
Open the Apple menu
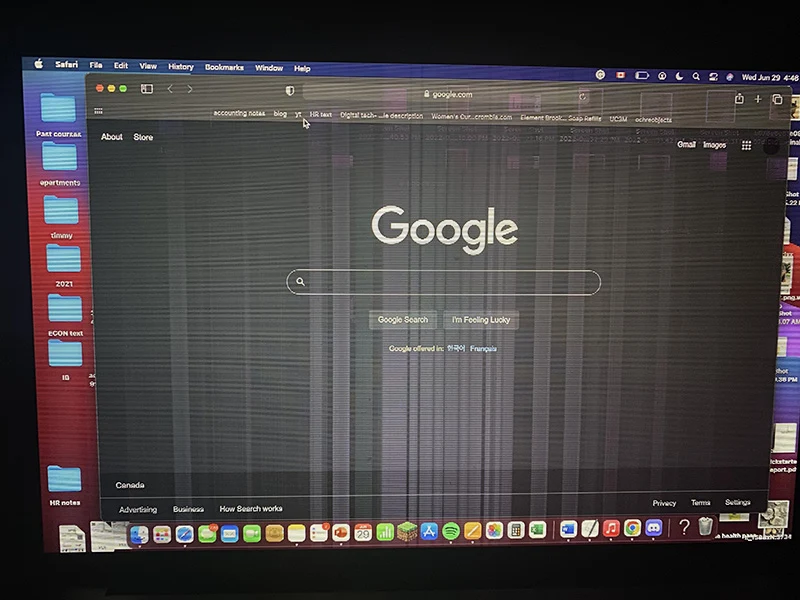[x=39, y=64]
